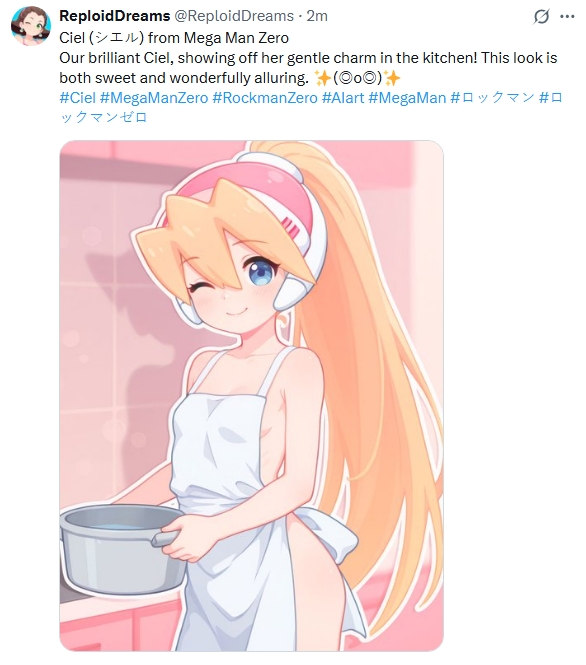Screen dimensions: 586x665
Task: Click the blank area right of the image
Action: (513, 396)
